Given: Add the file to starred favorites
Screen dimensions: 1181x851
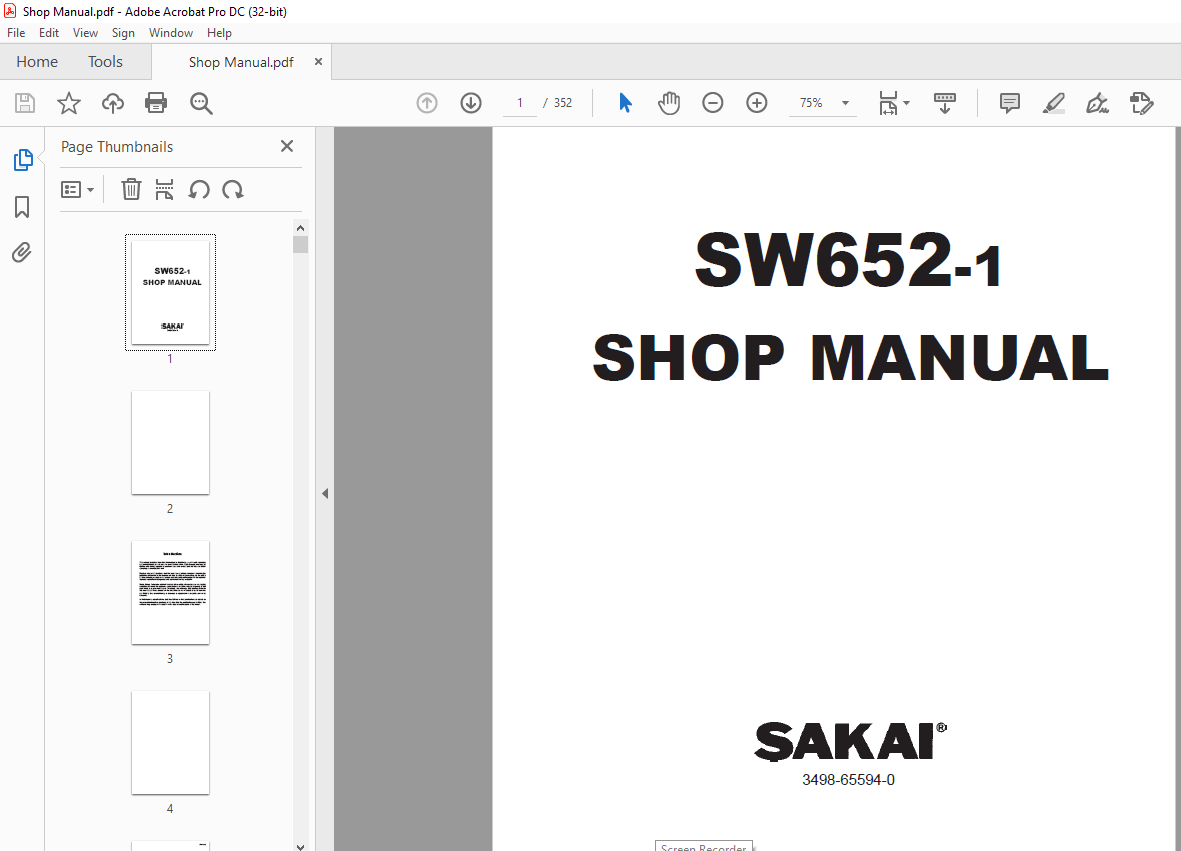Looking at the screenshot, I should click(69, 103).
